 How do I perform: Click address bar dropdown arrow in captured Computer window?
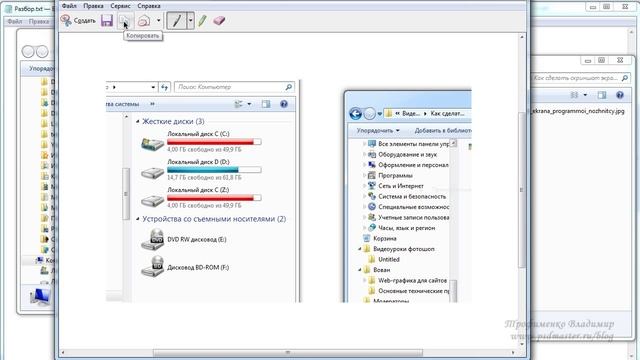click(x=153, y=87)
